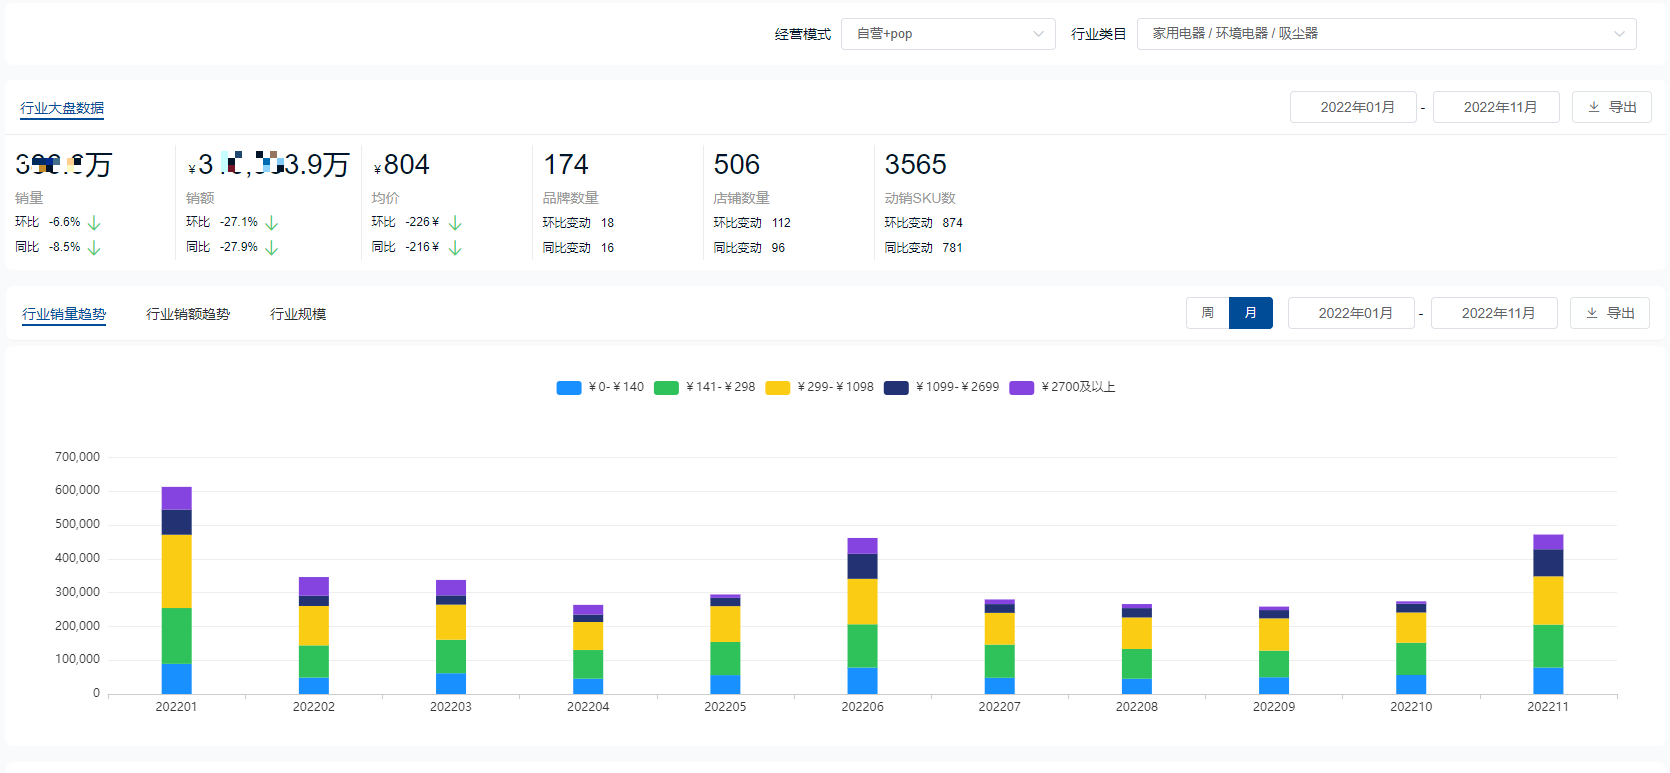Image resolution: width=1670 pixels, height=773 pixels.
Task: Click the down arrow next to 销额 环比 -27.1%
Action: (271, 223)
